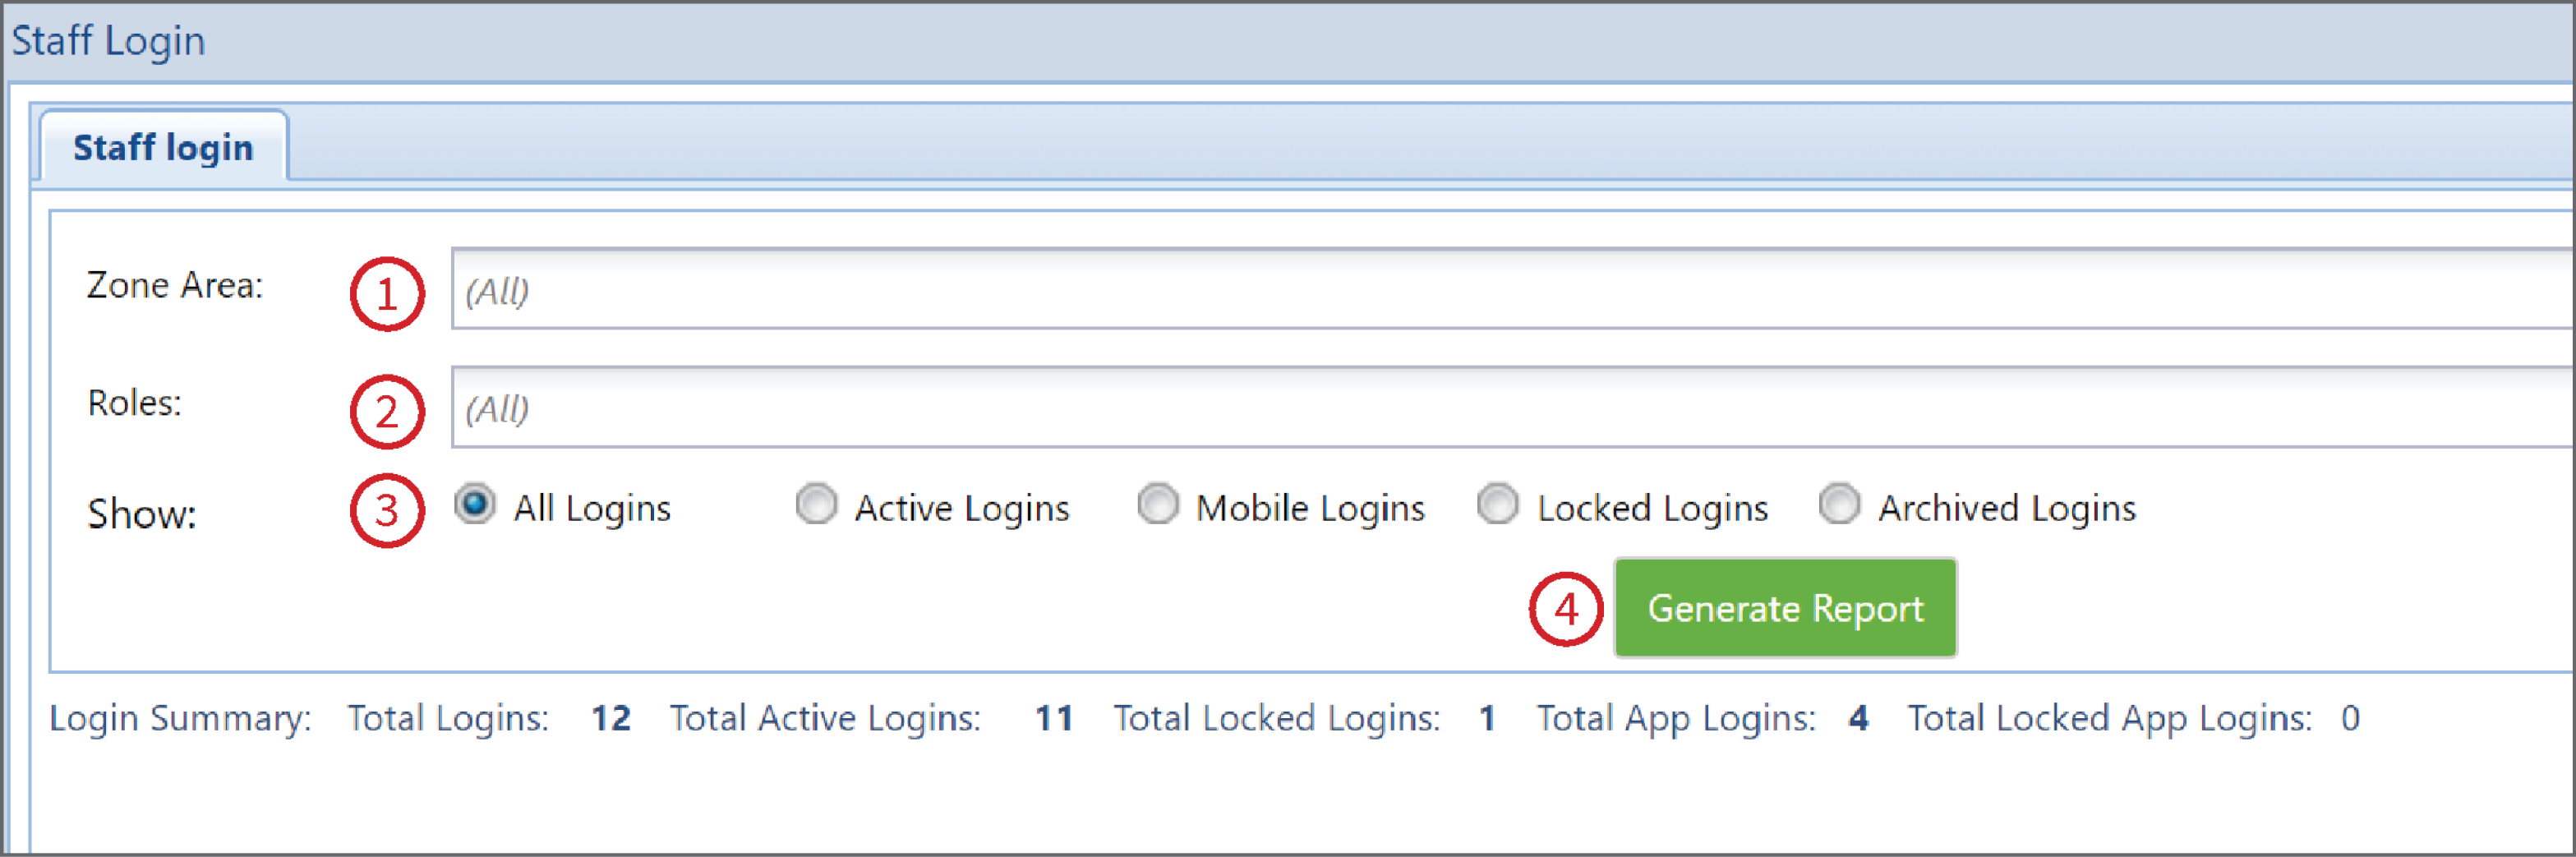The width and height of the screenshot is (2576, 857).
Task: Click the red circled number 3 marker
Action: [387, 511]
